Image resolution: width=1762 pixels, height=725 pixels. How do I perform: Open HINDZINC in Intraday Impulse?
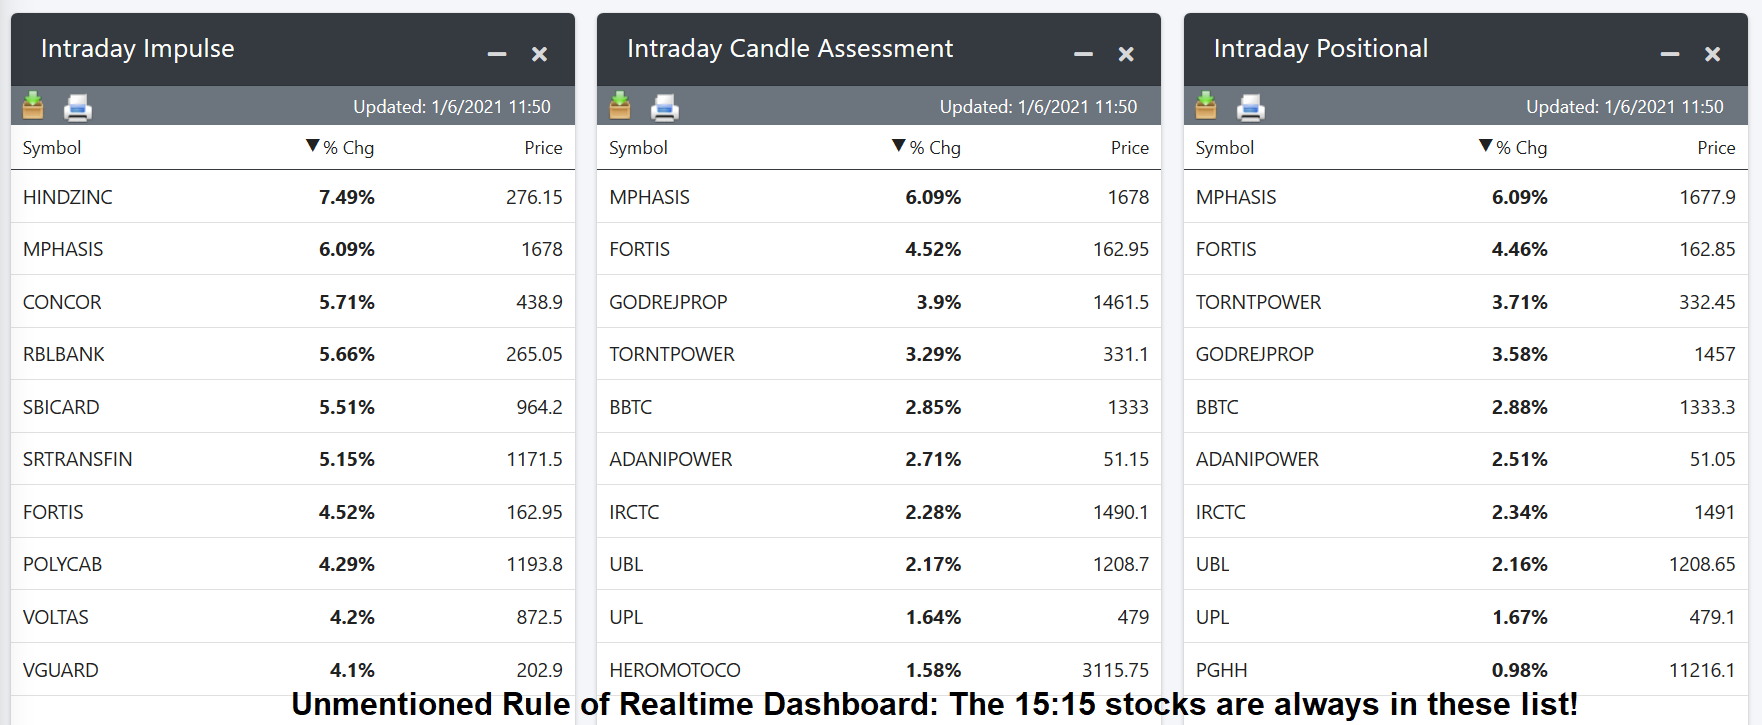[x=68, y=197]
